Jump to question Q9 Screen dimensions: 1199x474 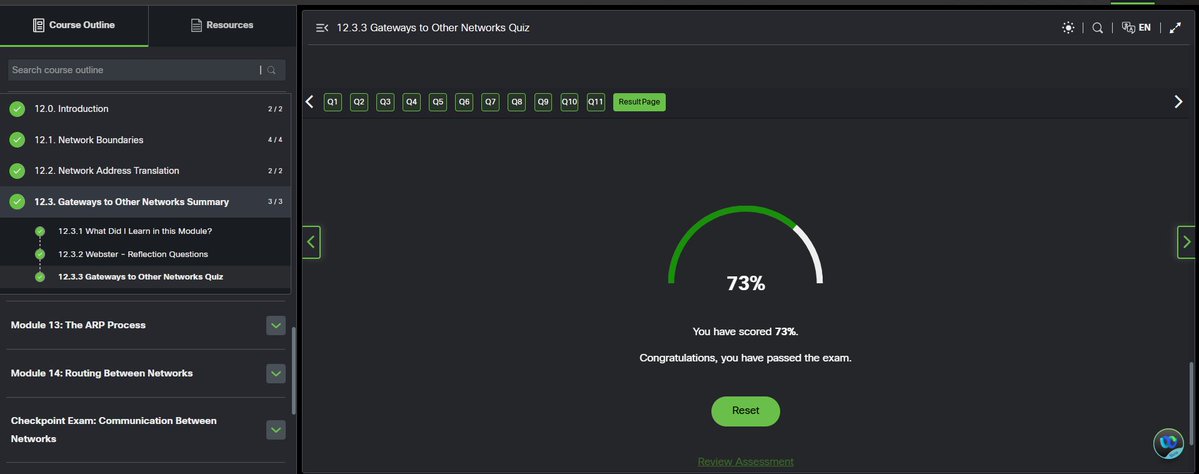point(543,102)
